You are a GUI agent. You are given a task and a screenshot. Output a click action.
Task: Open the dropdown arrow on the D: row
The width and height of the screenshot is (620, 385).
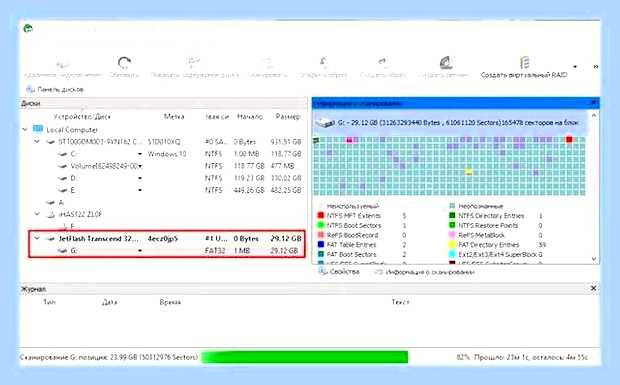coord(140,178)
